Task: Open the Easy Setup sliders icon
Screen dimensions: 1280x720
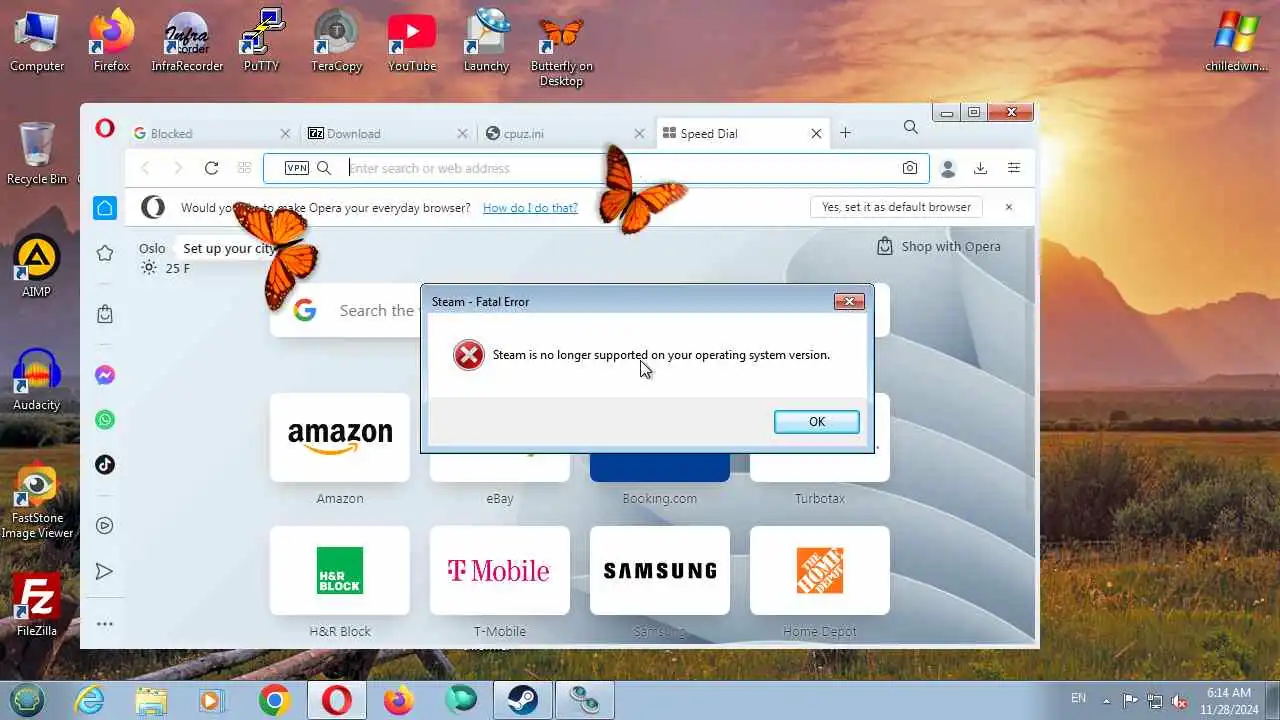Action: tap(1014, 168)
